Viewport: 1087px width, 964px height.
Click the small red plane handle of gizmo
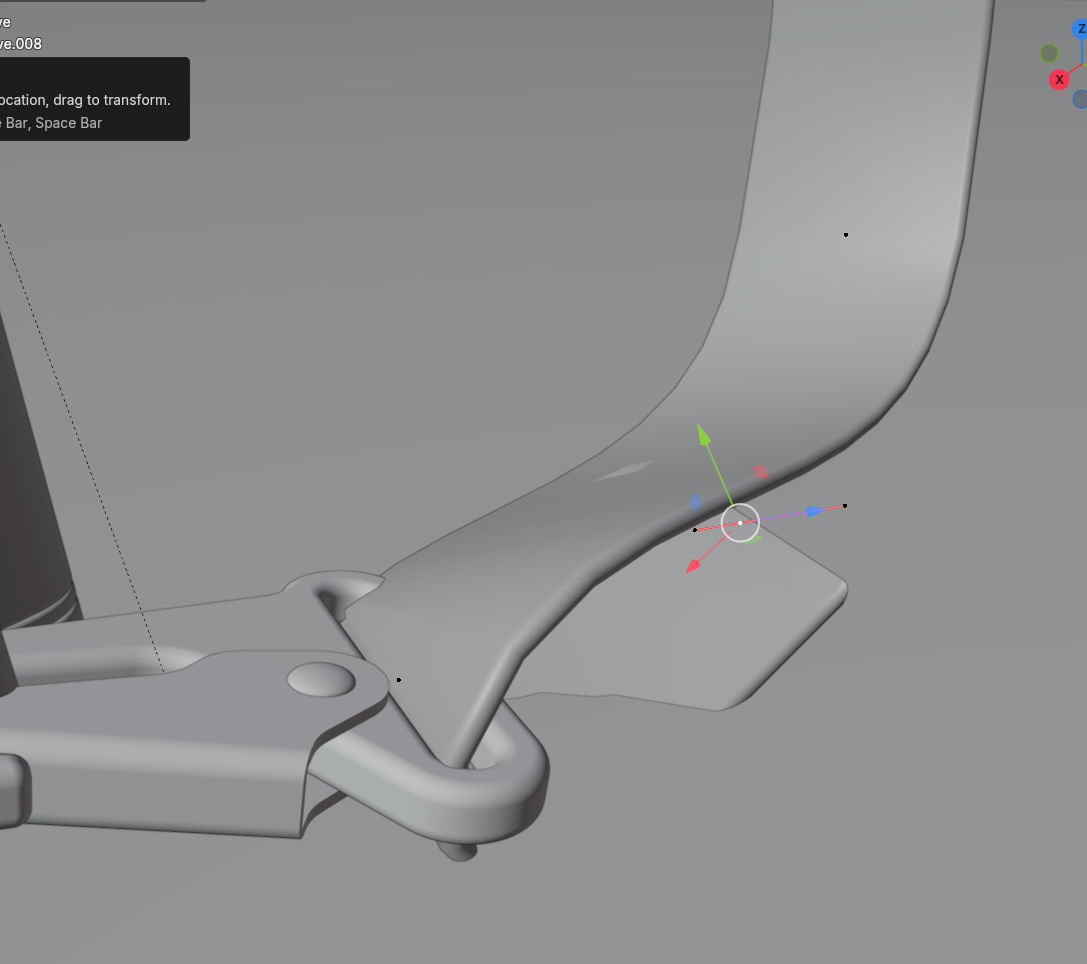pyautogui.click(x=760, y=472)
